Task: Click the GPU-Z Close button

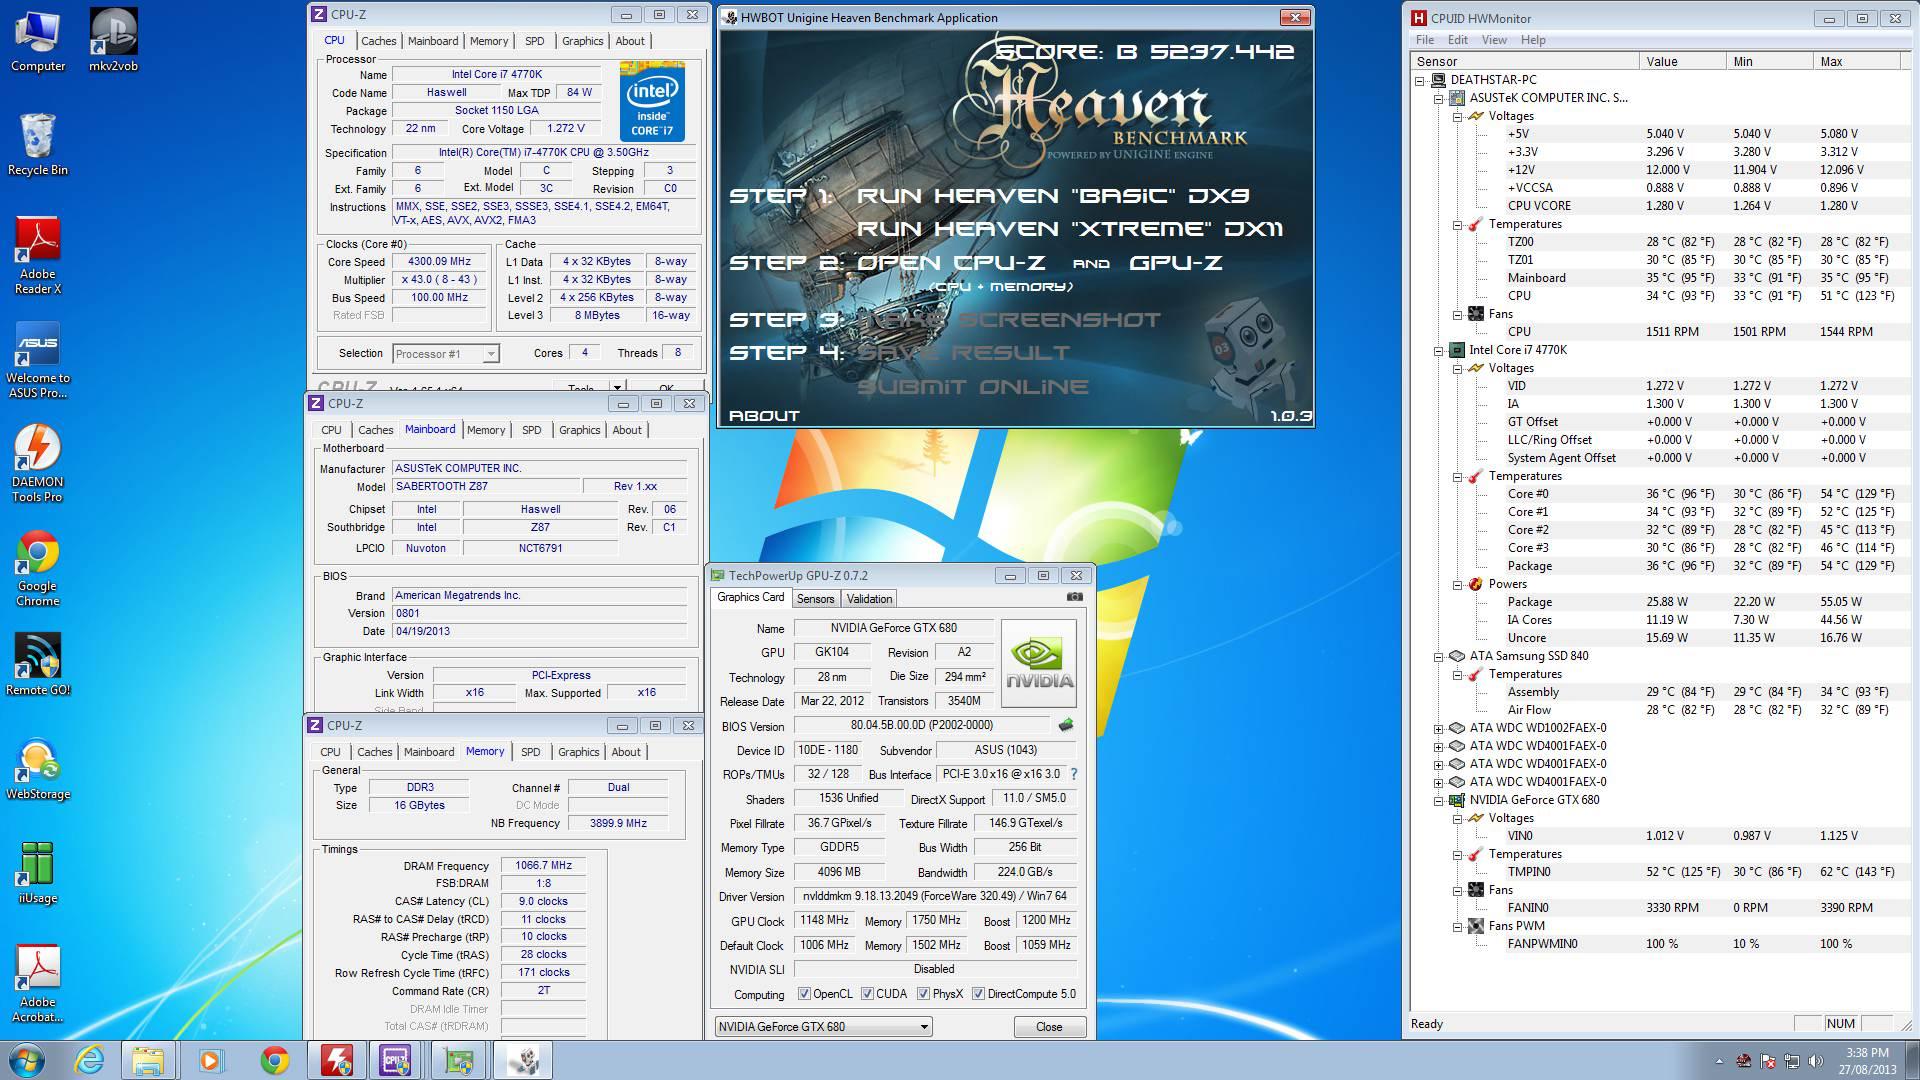Action: [1049, 1026]
